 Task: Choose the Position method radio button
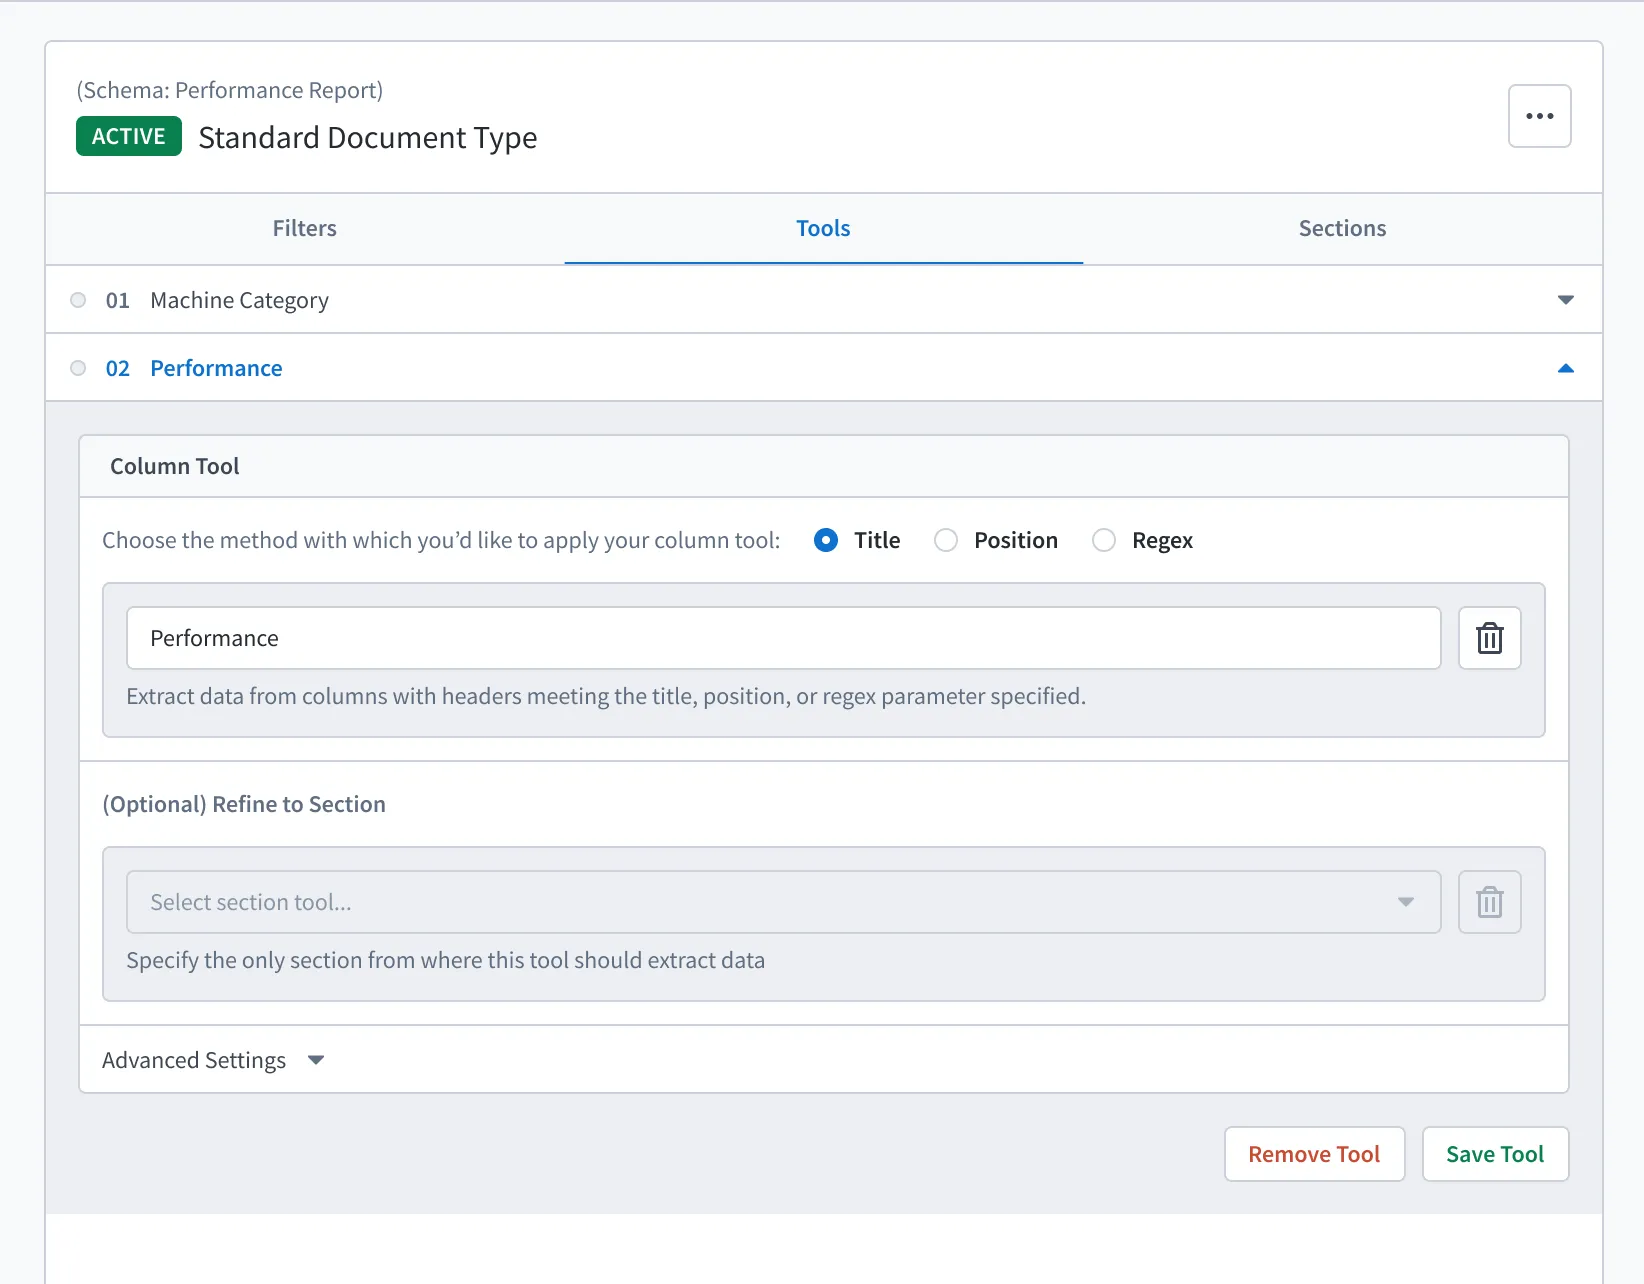946,540
